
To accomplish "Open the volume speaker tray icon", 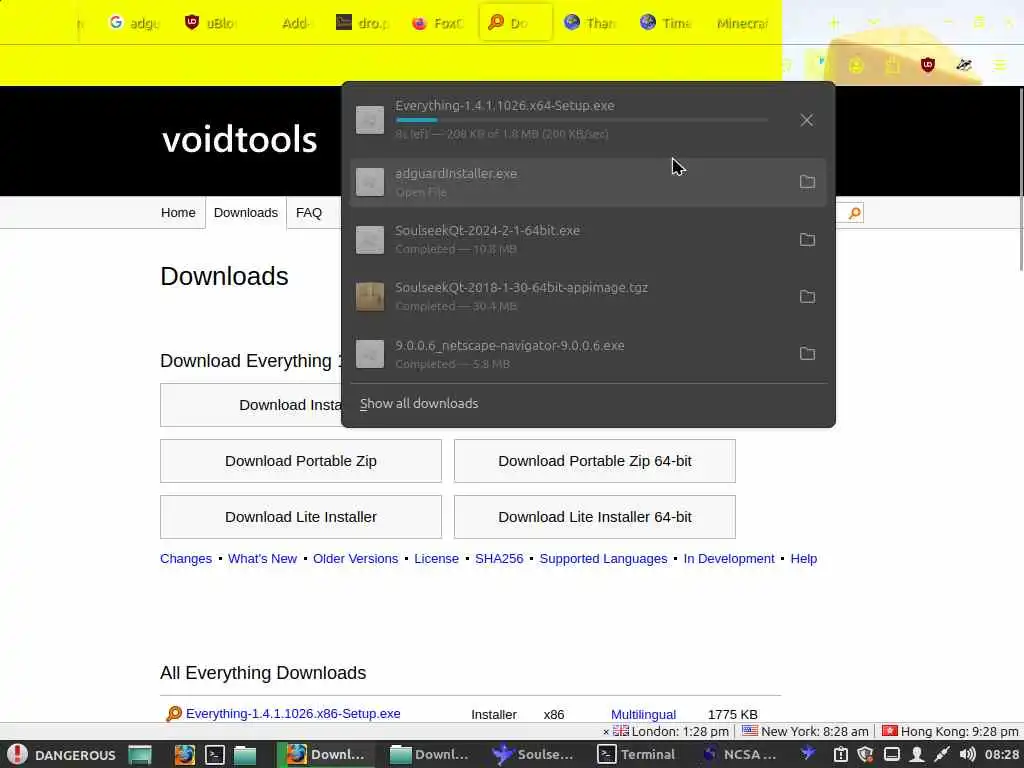I will 967,755.
